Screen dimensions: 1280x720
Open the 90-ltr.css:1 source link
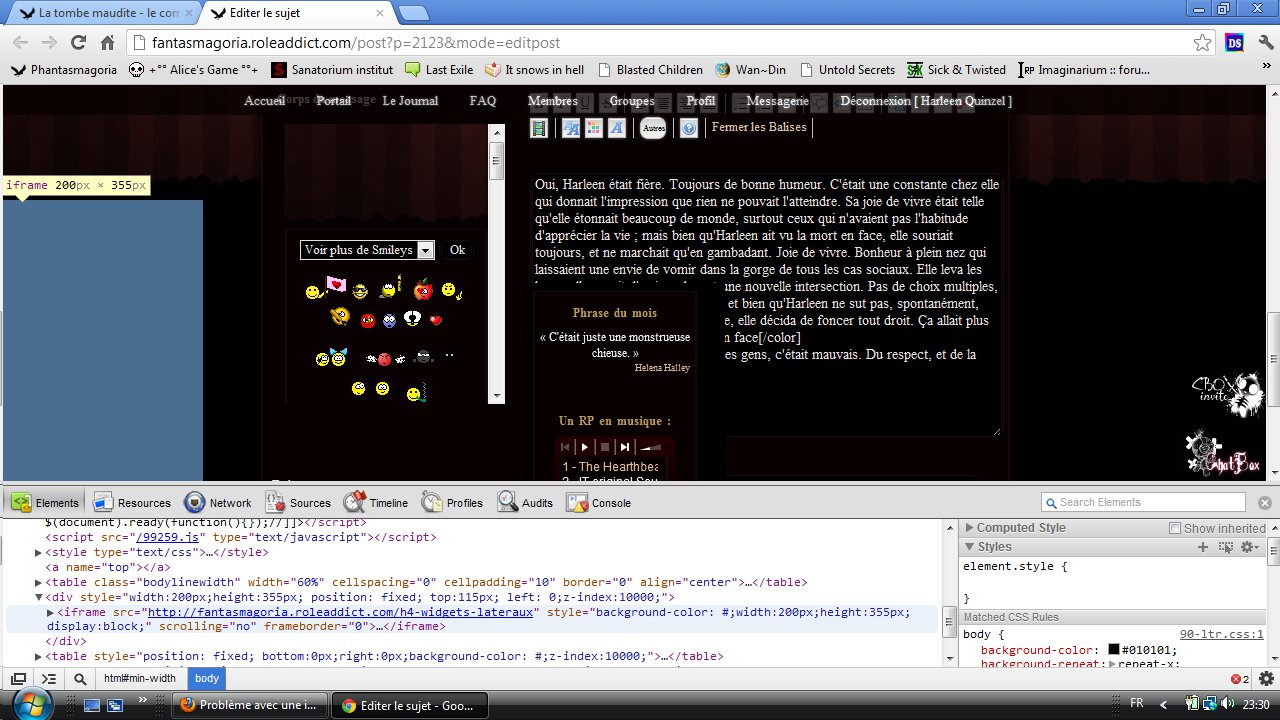click(1221, 634)
